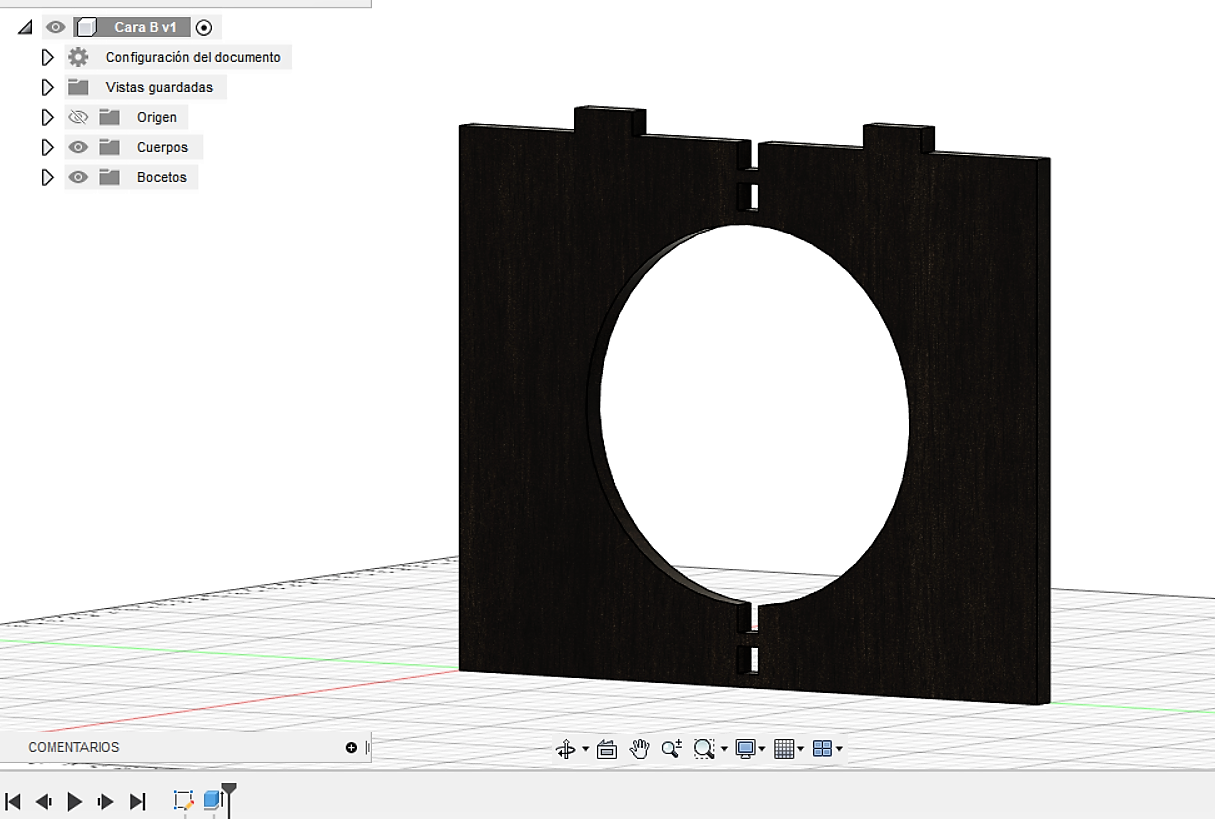Select the Cuerpos label
The image size is (1215, 819).
[x=162, y=148]
